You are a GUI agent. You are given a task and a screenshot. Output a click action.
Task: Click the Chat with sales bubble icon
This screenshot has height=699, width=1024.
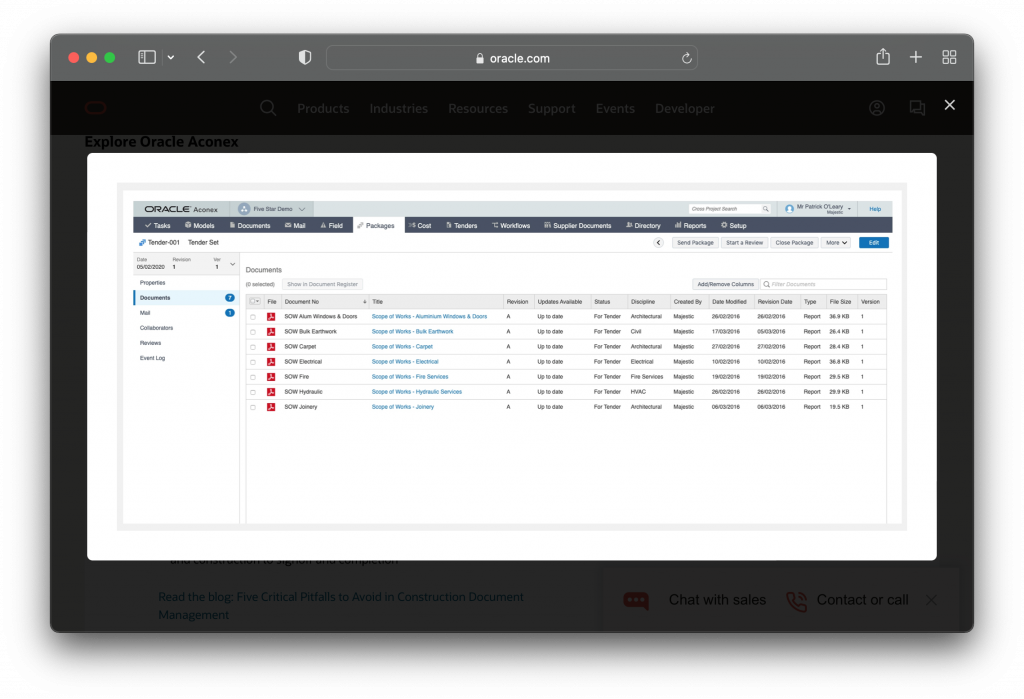tap(636, 600)
